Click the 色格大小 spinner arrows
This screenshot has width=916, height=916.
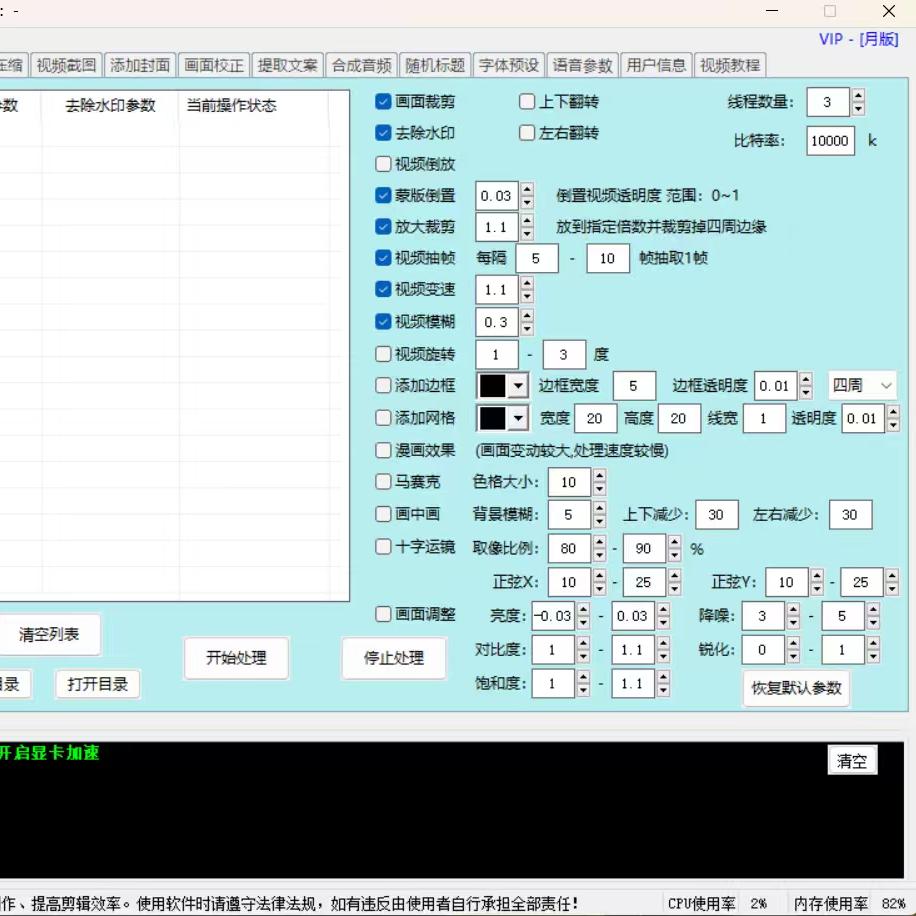pyautogui.click(x=599, y=482)
